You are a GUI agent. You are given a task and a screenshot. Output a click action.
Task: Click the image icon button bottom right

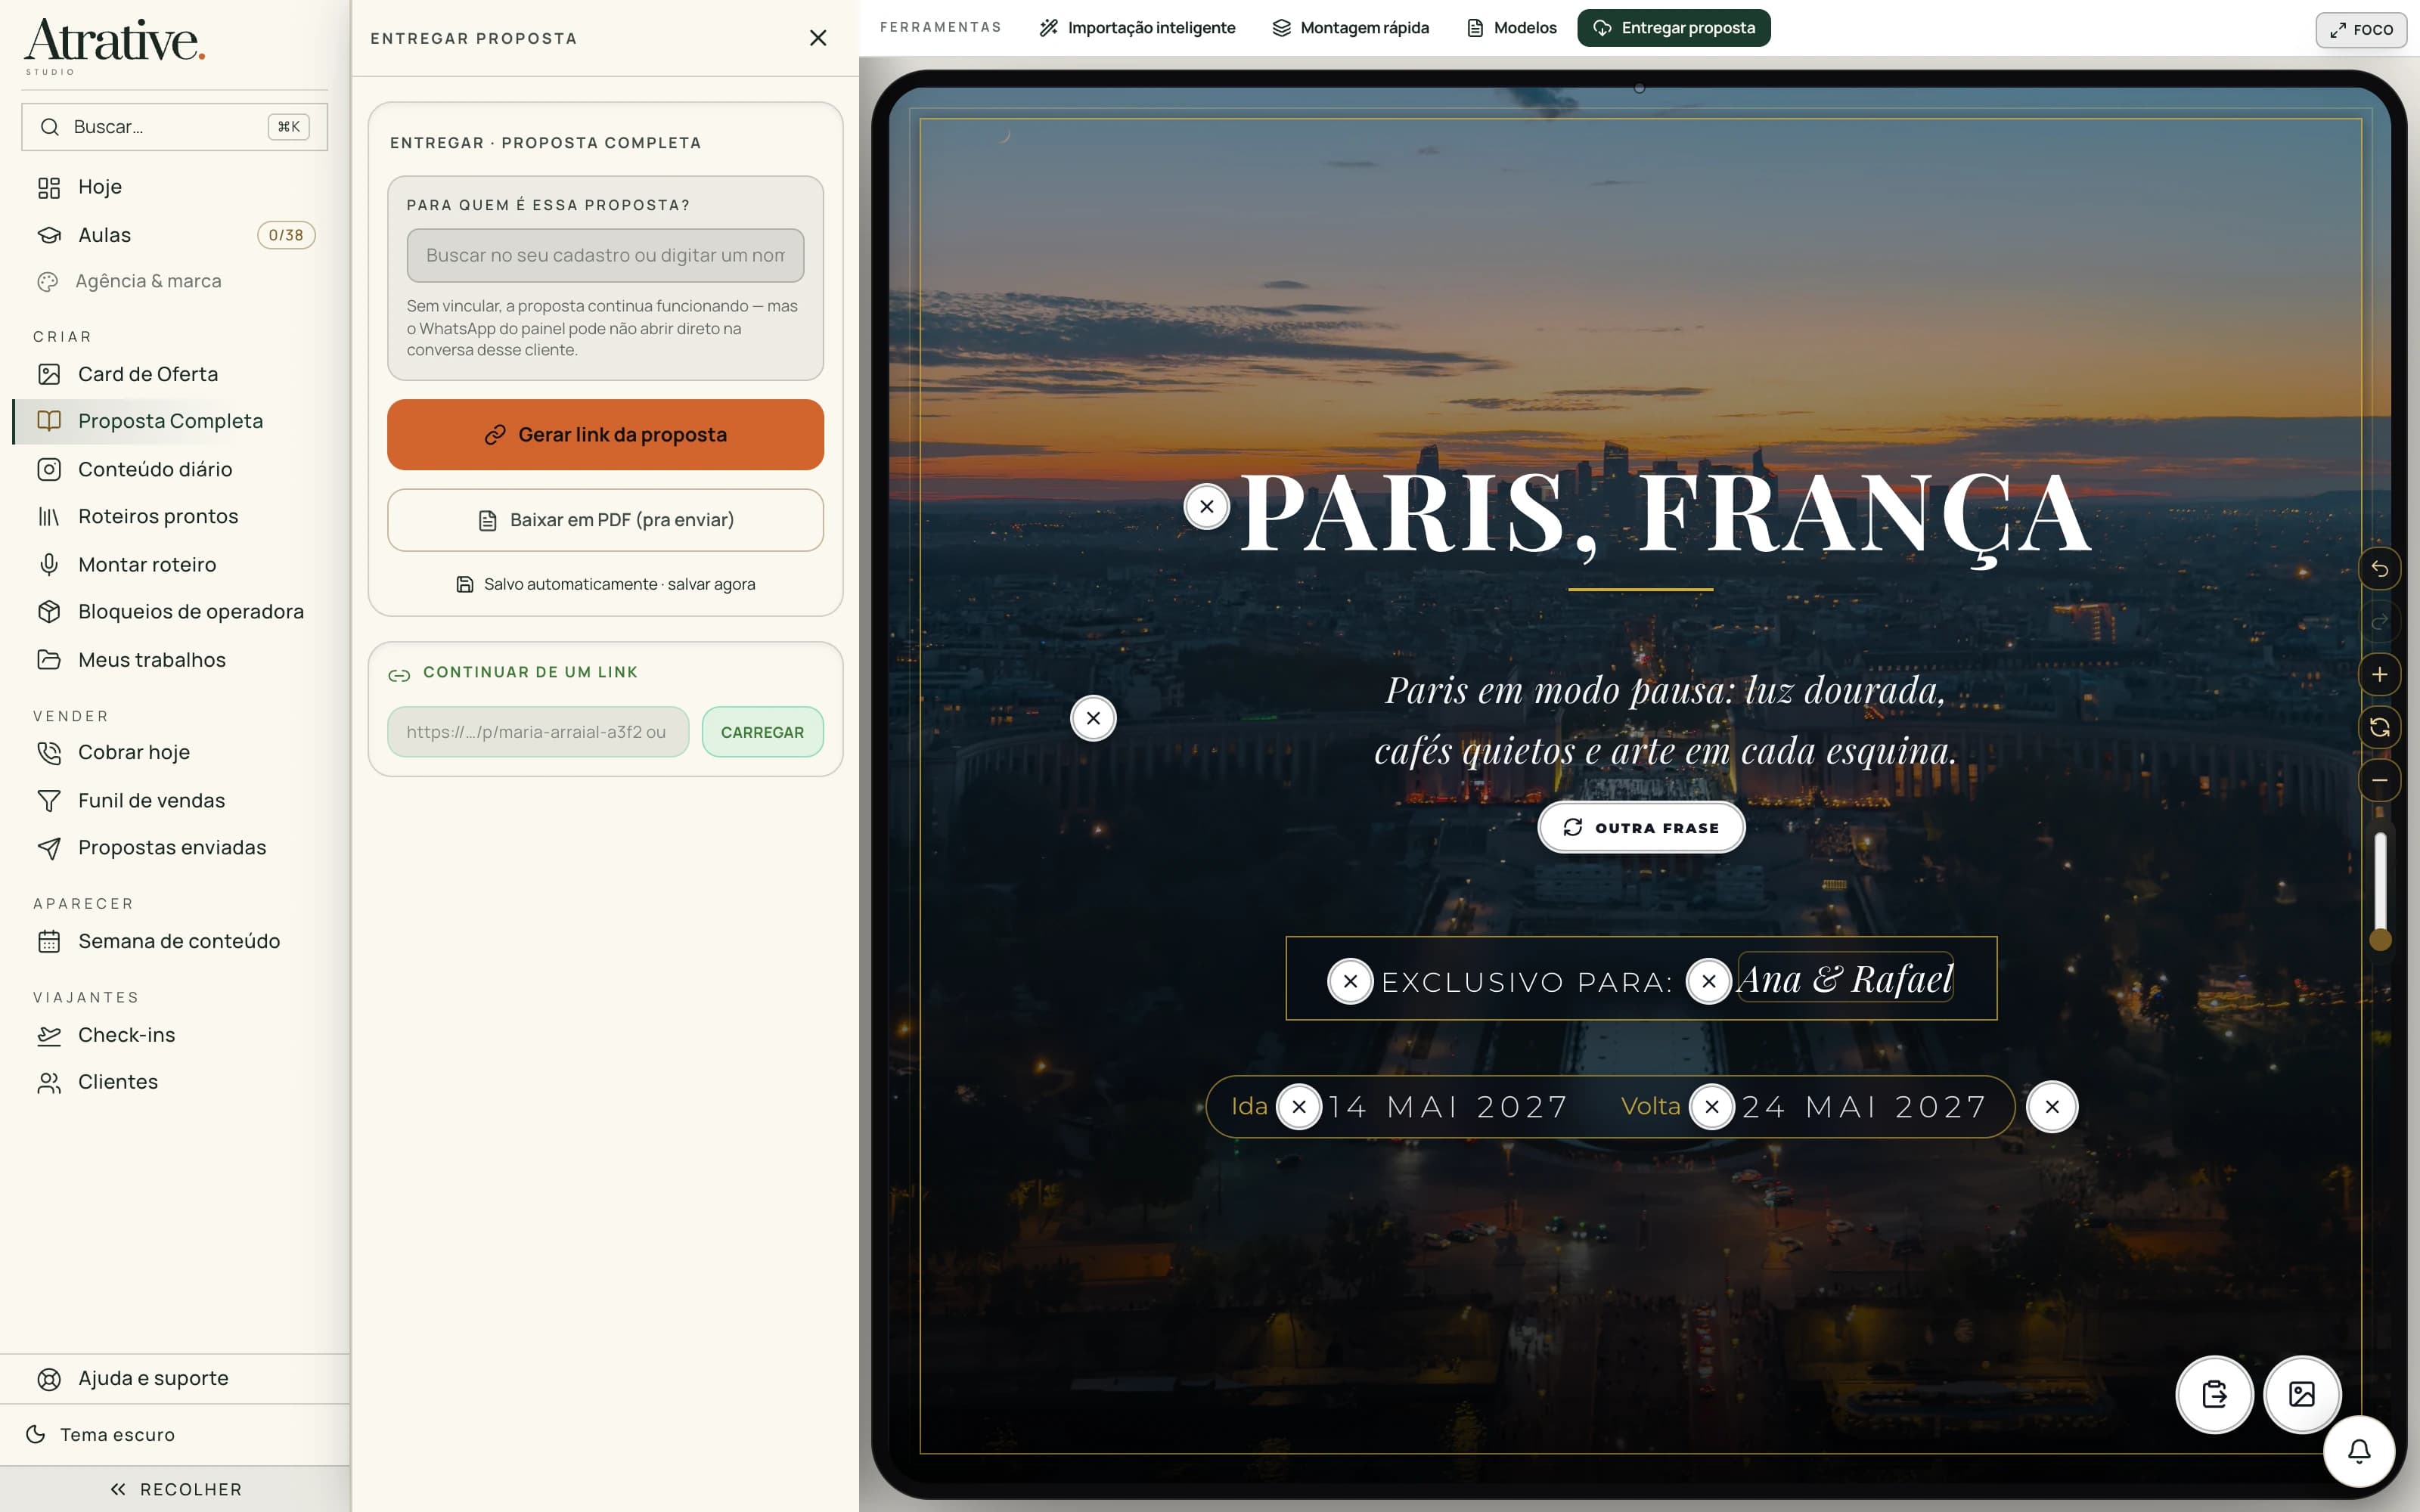(2301, 1394)
